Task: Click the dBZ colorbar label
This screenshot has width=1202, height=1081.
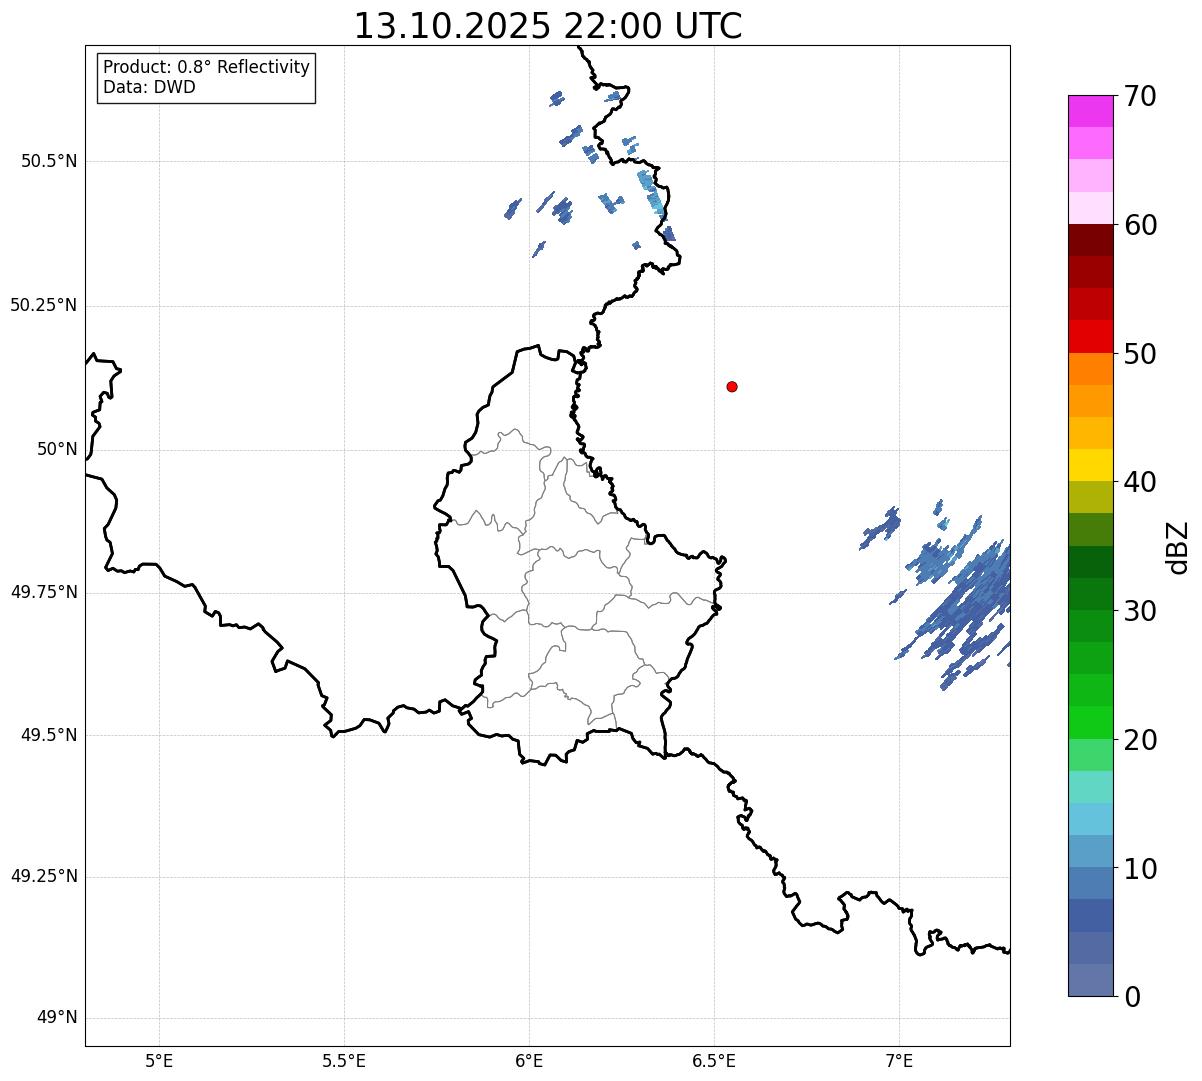Action: click(x=1178, y=547)
